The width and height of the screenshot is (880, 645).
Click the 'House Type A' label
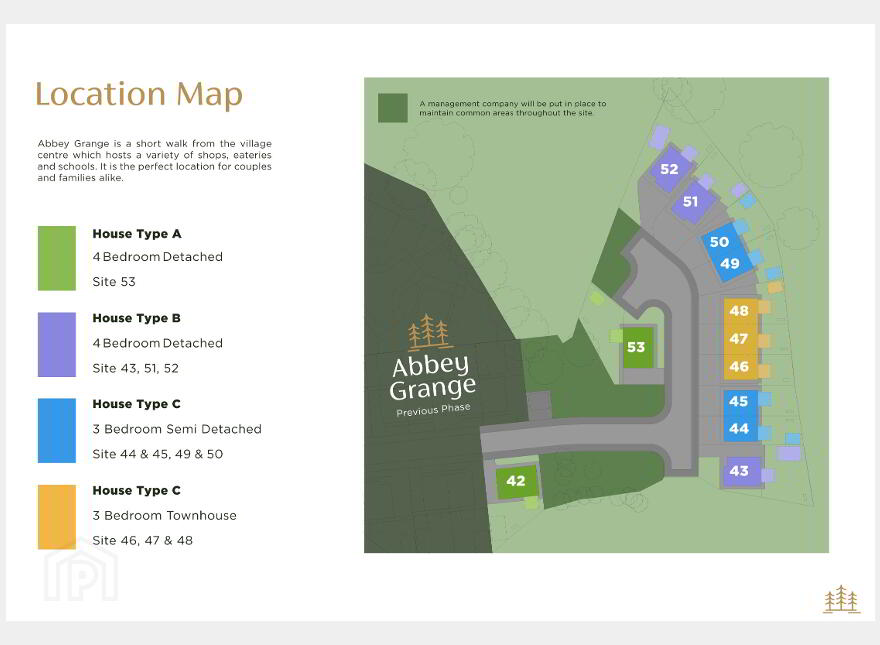click(137, 234)
